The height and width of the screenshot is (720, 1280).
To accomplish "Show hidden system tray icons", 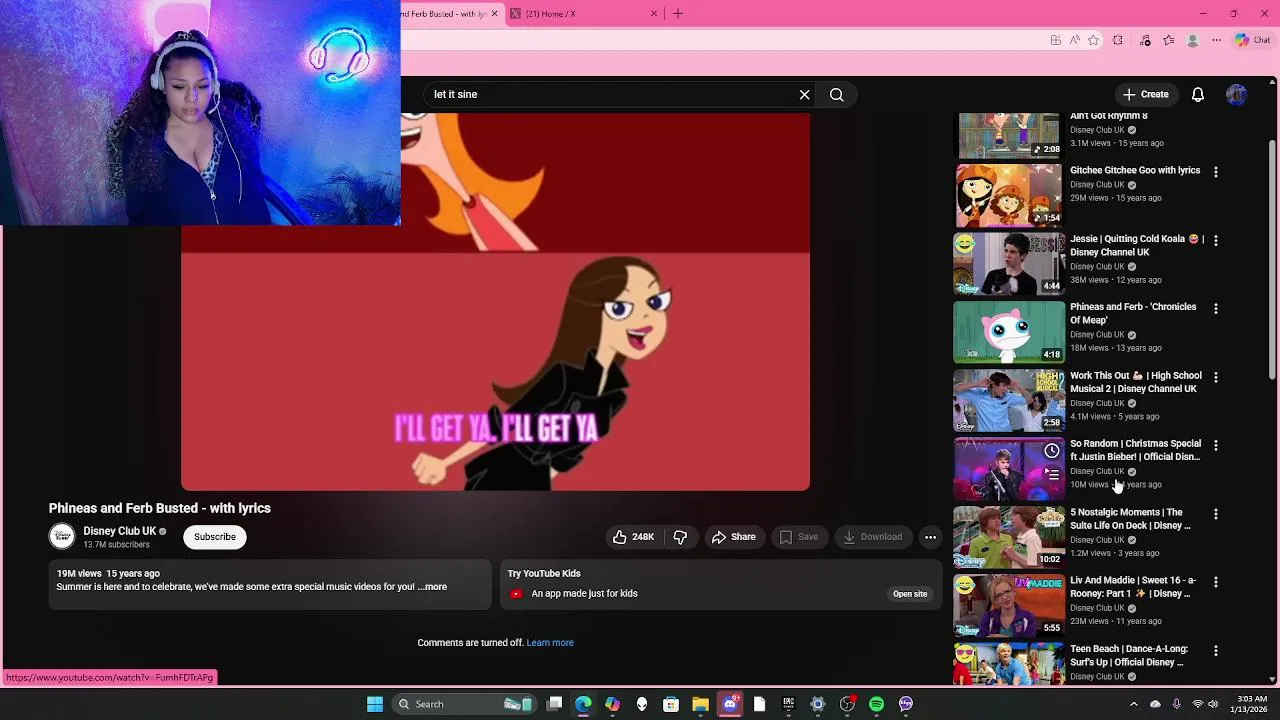I will coord(1133,704).
